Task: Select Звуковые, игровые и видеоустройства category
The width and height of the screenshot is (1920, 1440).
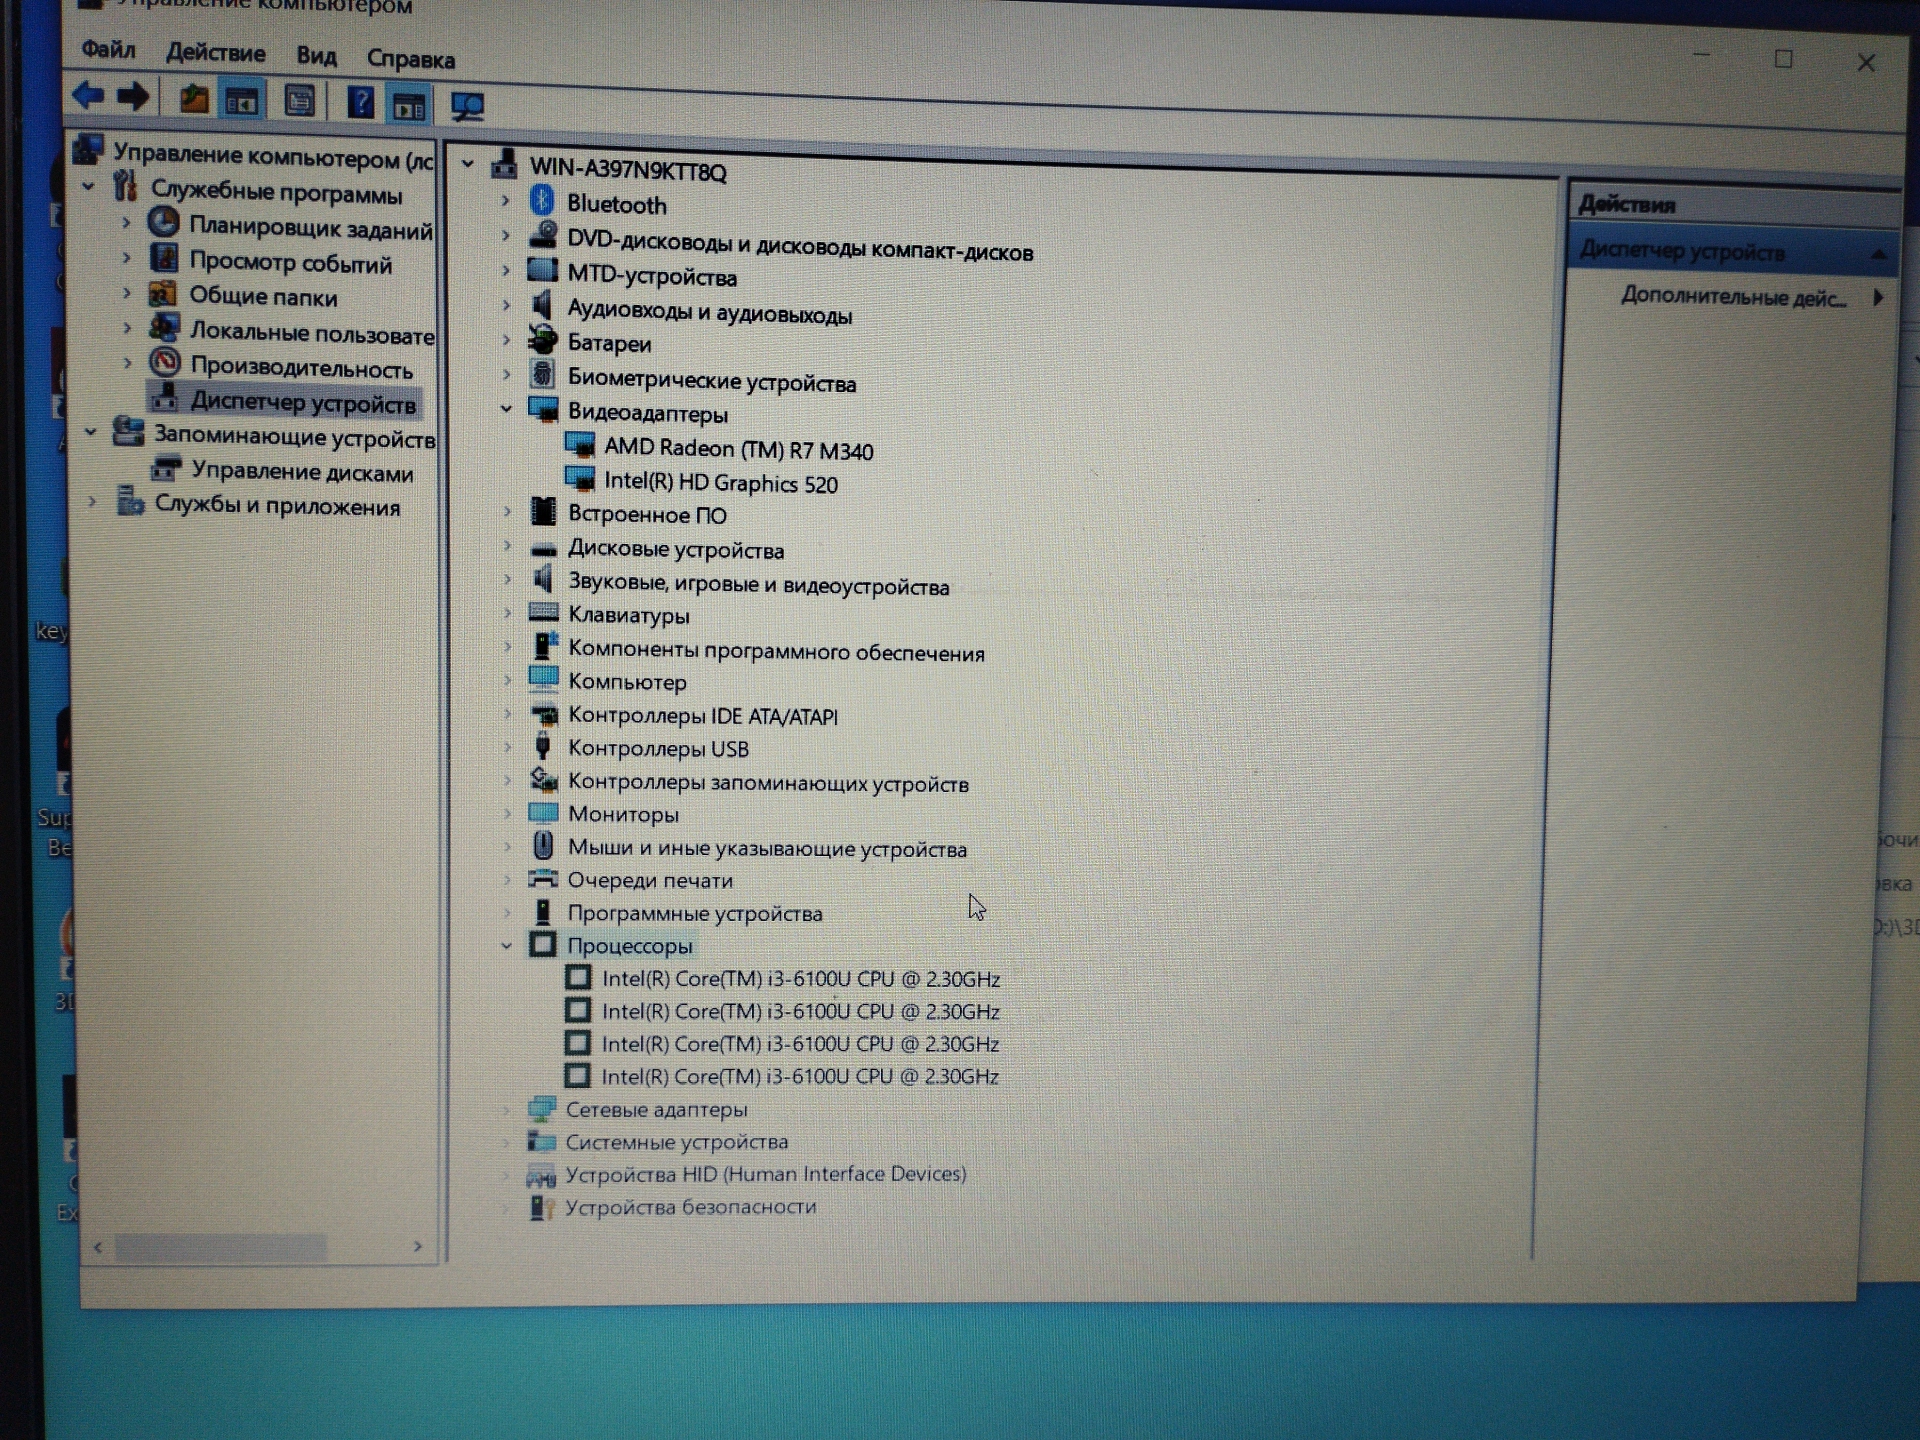Action: (758, 583)
